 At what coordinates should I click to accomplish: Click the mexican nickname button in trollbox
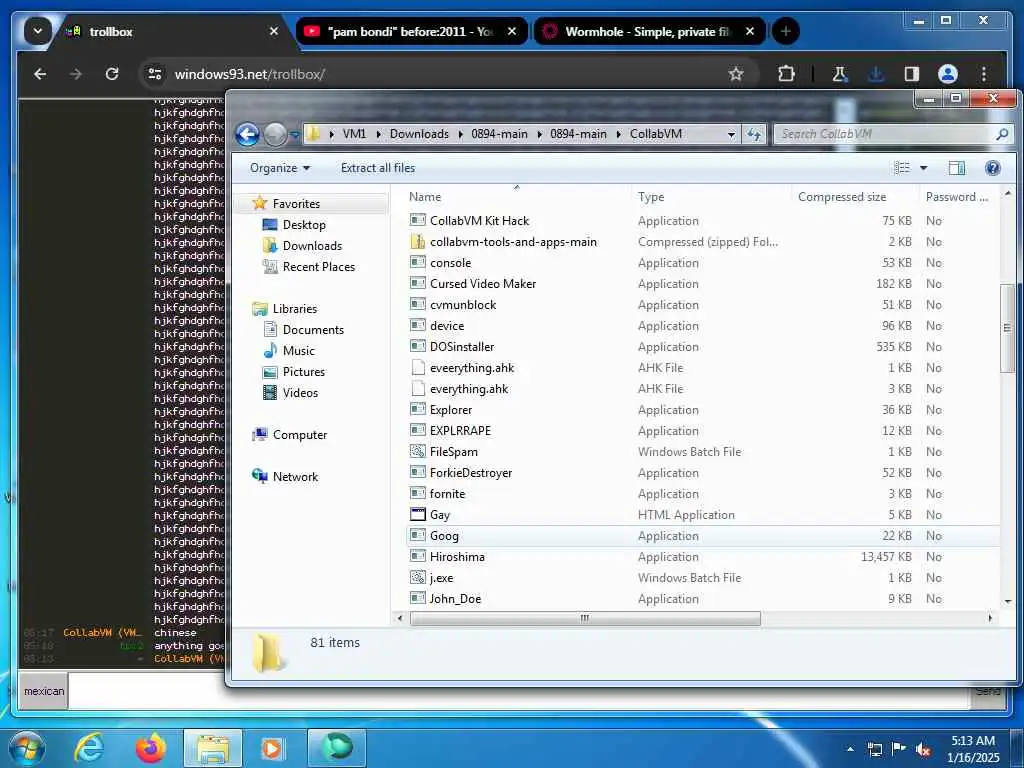click(x=44, y=691)
